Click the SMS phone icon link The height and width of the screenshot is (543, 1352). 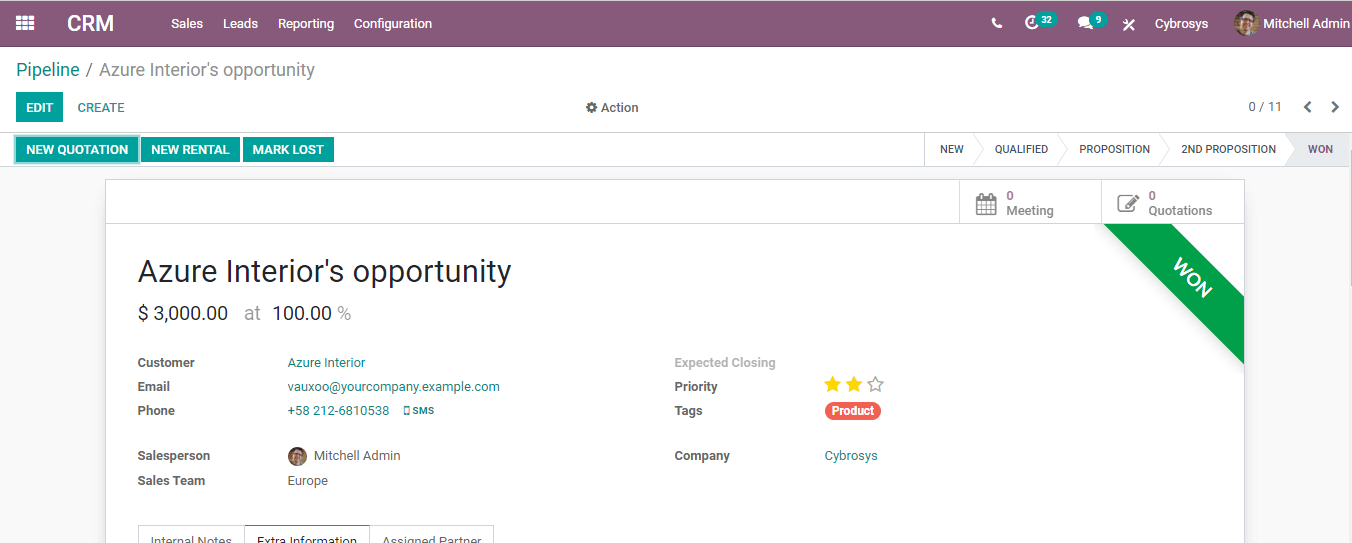[x=418, y=411]
